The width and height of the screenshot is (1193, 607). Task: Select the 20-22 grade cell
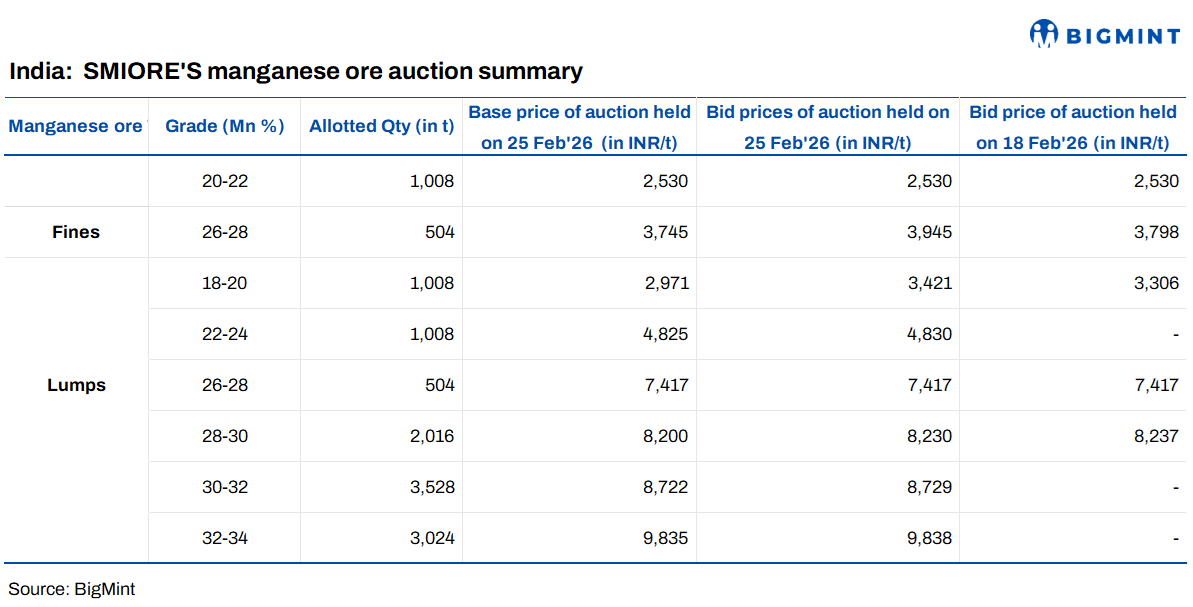(225, 181)
